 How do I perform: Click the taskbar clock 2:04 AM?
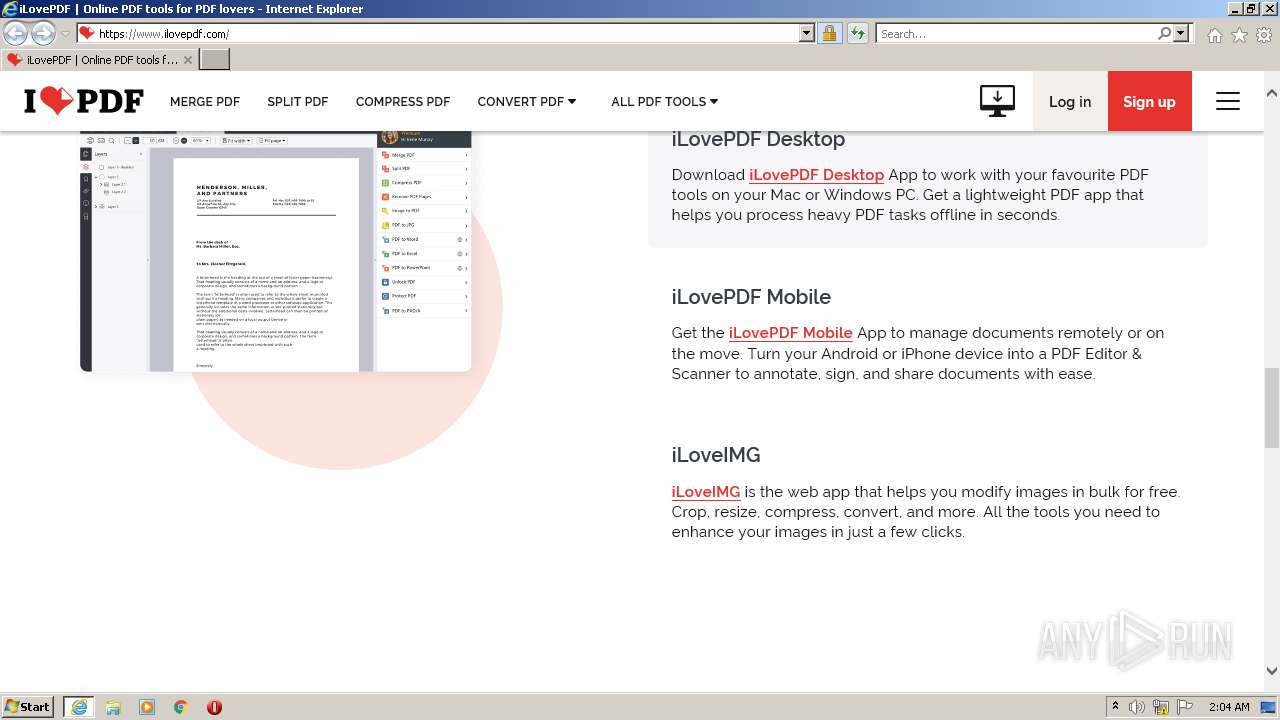[x=1228, y=707]
